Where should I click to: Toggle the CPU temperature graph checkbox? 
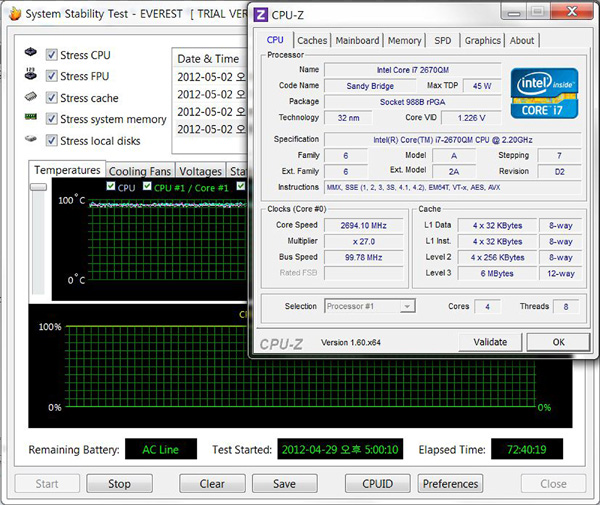coord(111,186)
